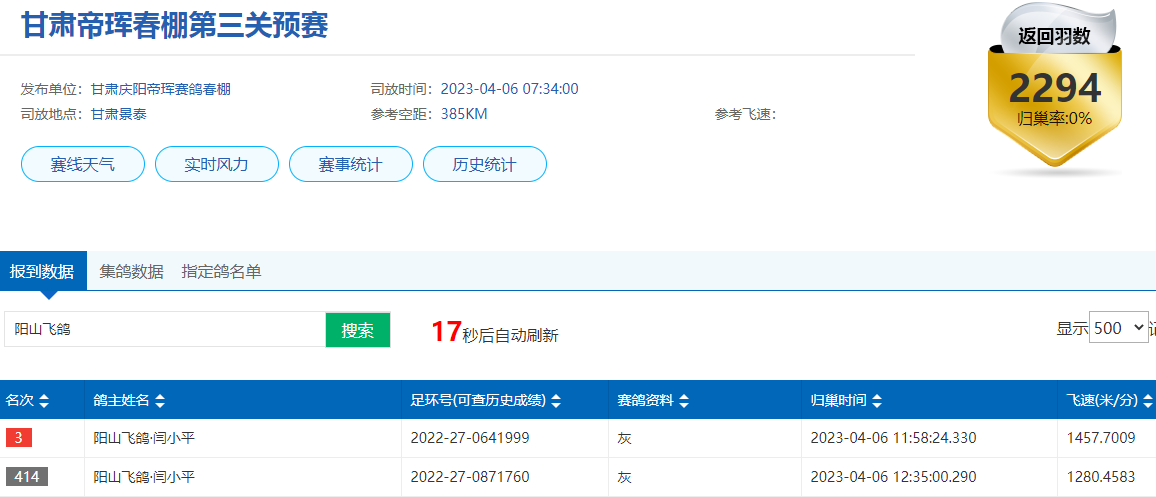Sort by 名次 column arrows
Viewport: 1156px width, 497px height.
click(44, 401)
